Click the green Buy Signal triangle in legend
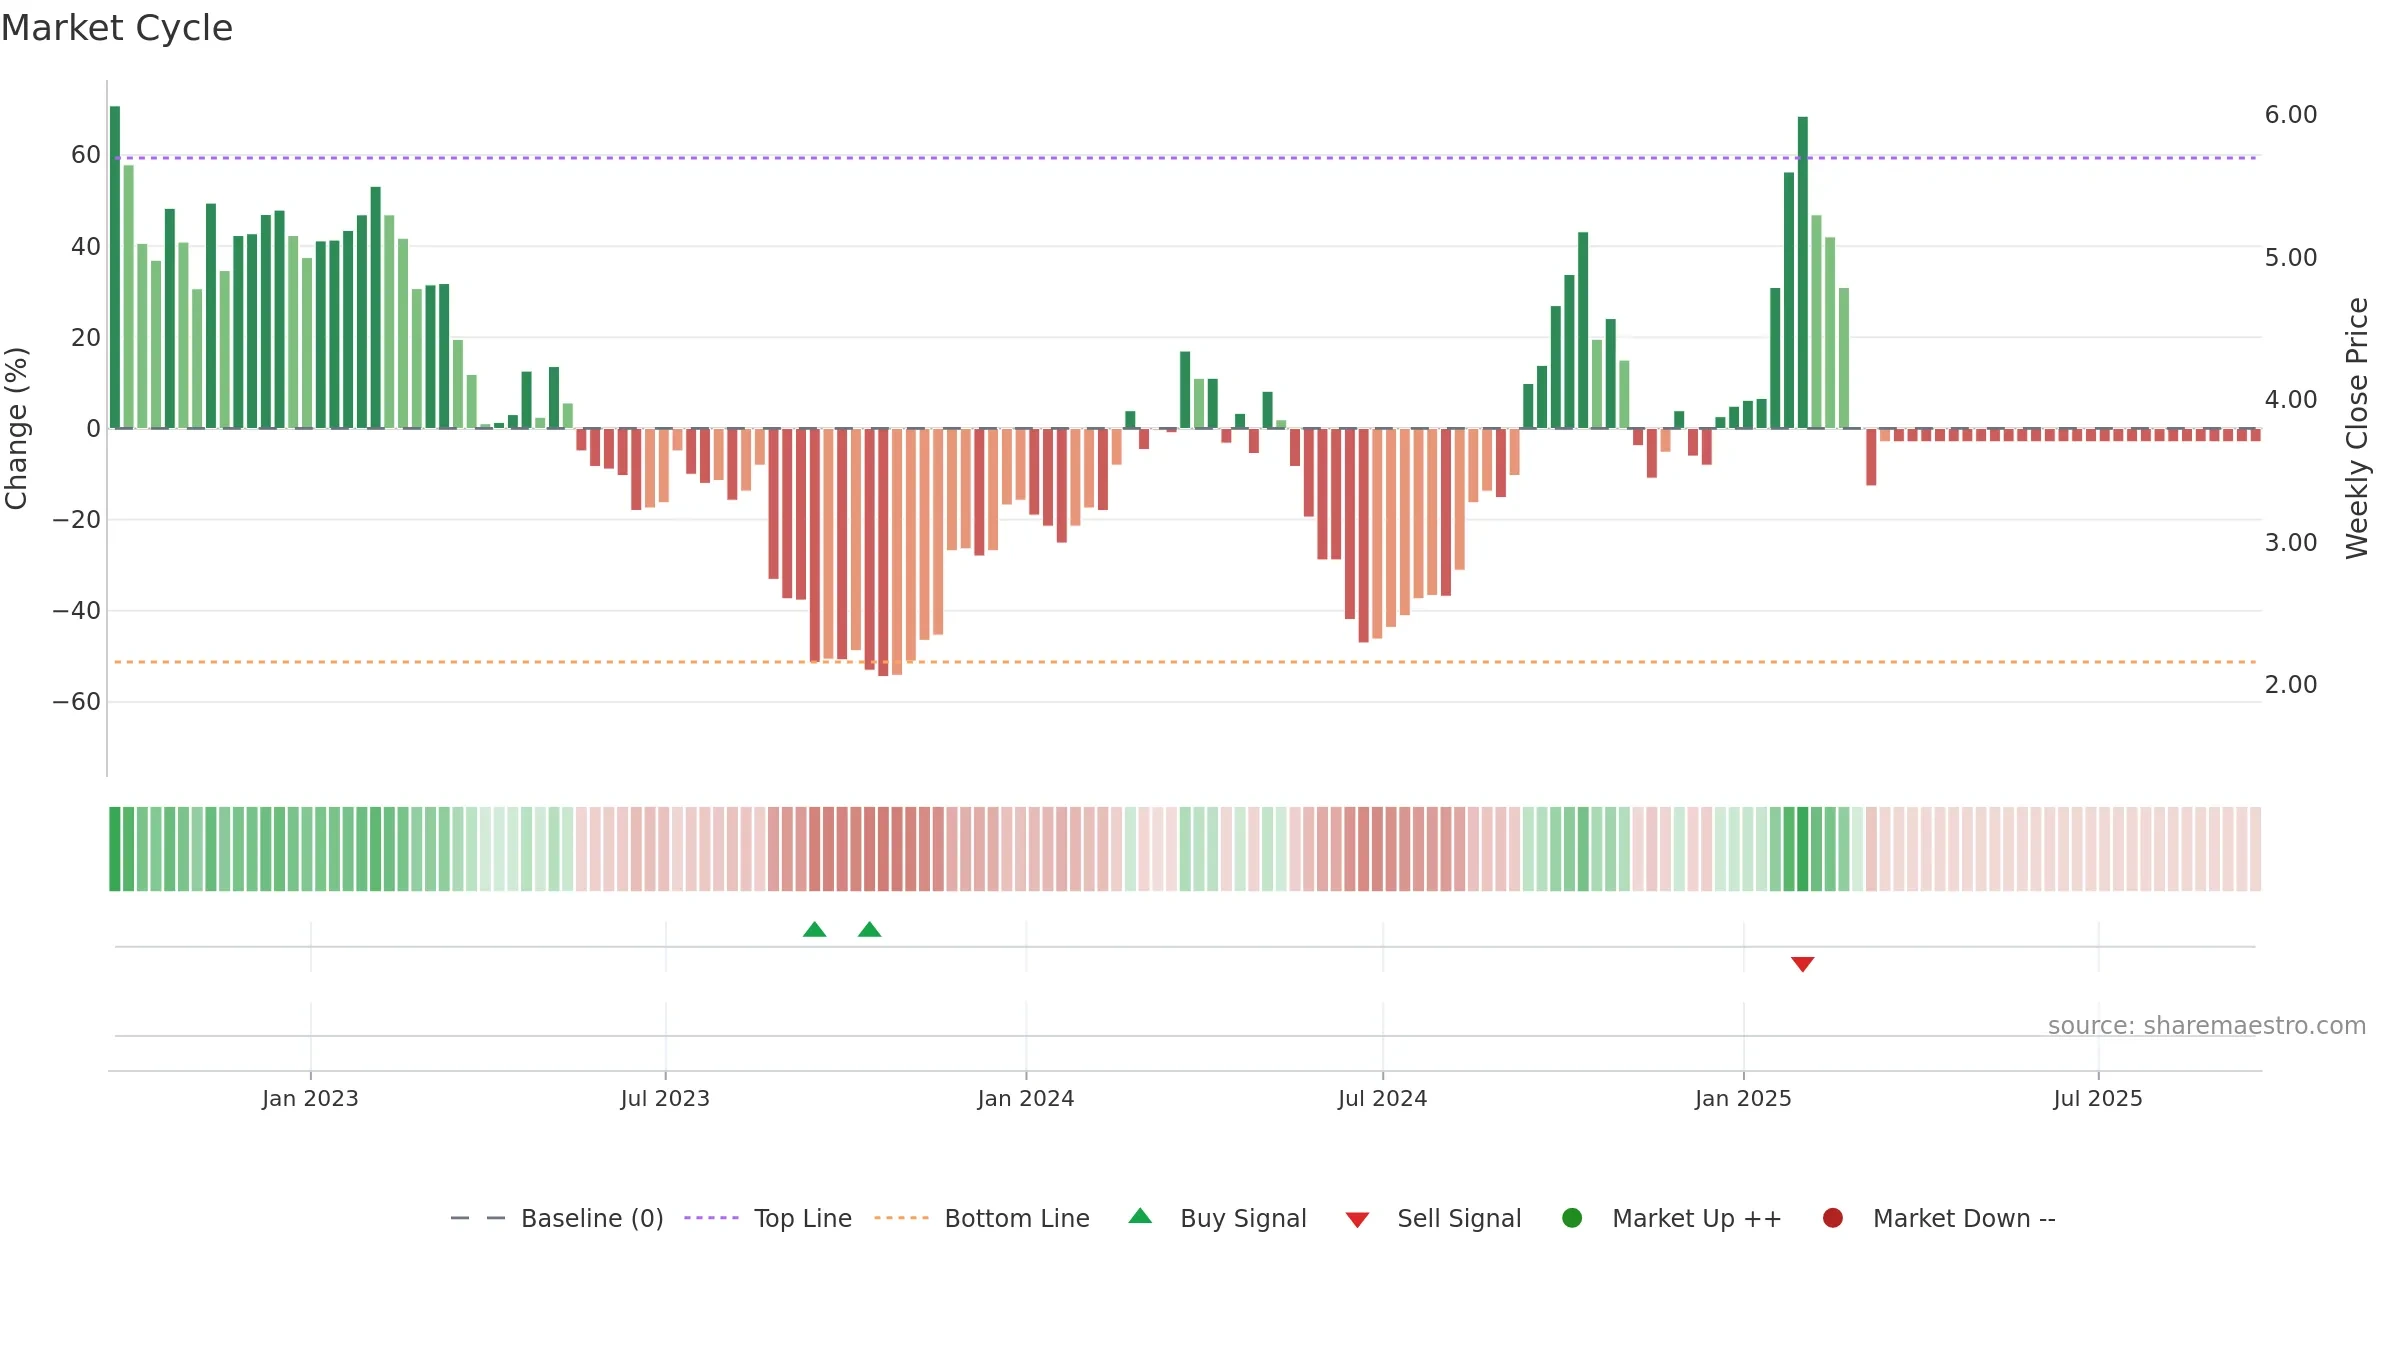 [x=1140, y=1216]
